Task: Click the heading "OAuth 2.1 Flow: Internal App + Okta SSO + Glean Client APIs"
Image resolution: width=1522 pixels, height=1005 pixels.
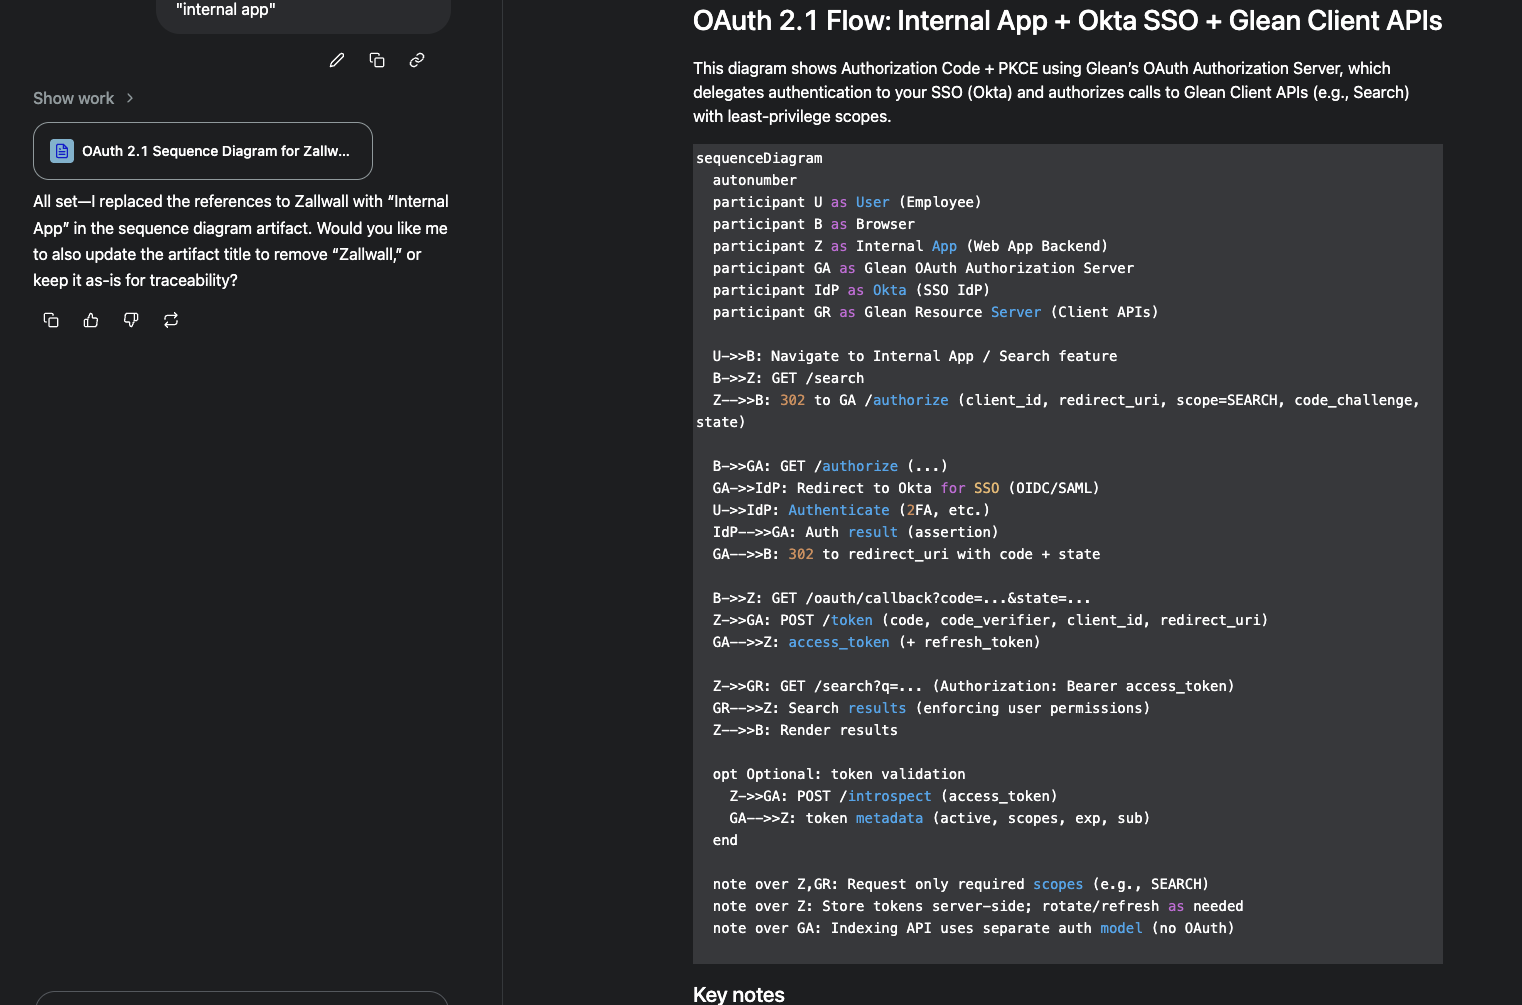Action: [1067, 21]
